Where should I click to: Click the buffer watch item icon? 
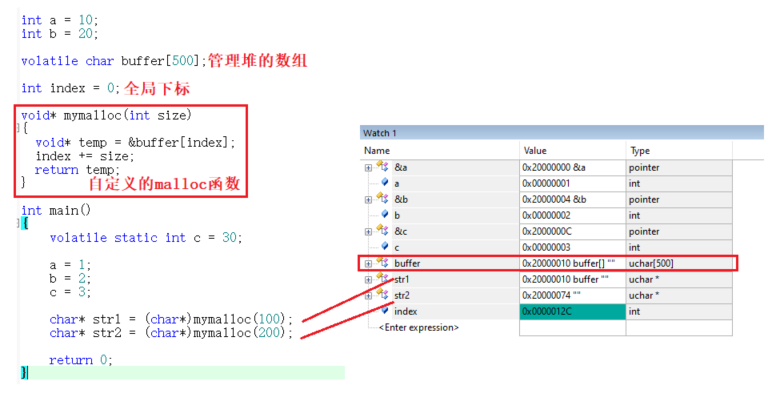click(x=382, y=262)
